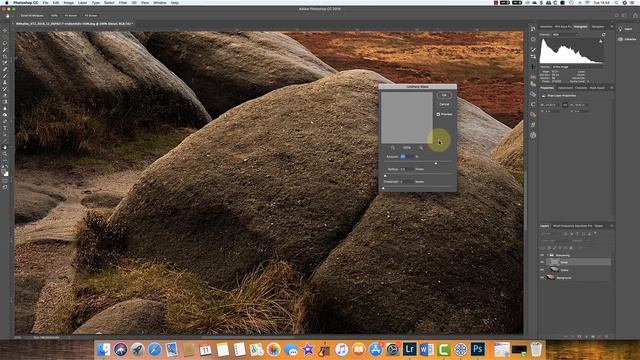This screenshot has width=640, height=360.
Task: Switch to the Adjustments tab
Action: coord(566,88)
